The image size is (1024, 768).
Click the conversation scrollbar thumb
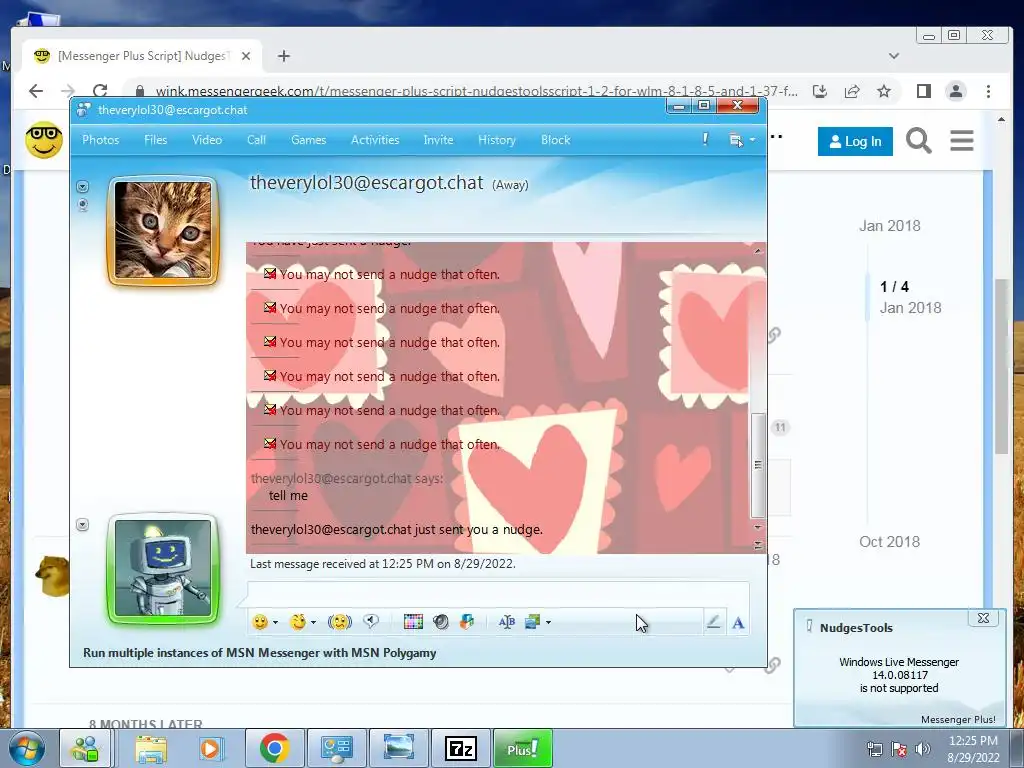[x=758, y=465]
